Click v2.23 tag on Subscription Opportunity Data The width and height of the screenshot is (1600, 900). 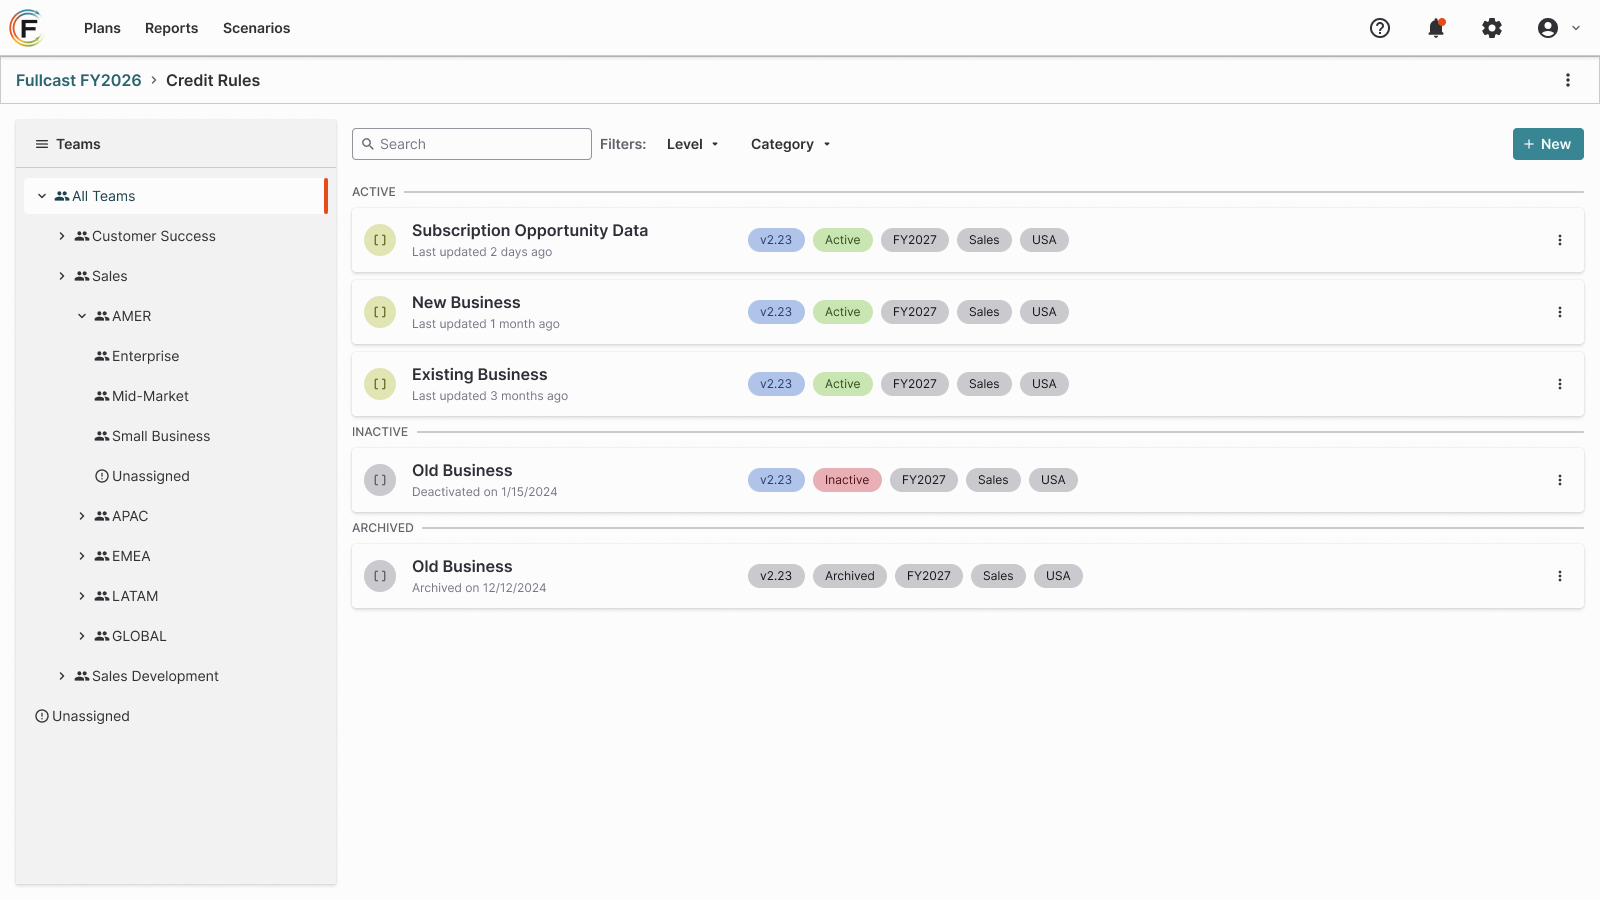776,240
